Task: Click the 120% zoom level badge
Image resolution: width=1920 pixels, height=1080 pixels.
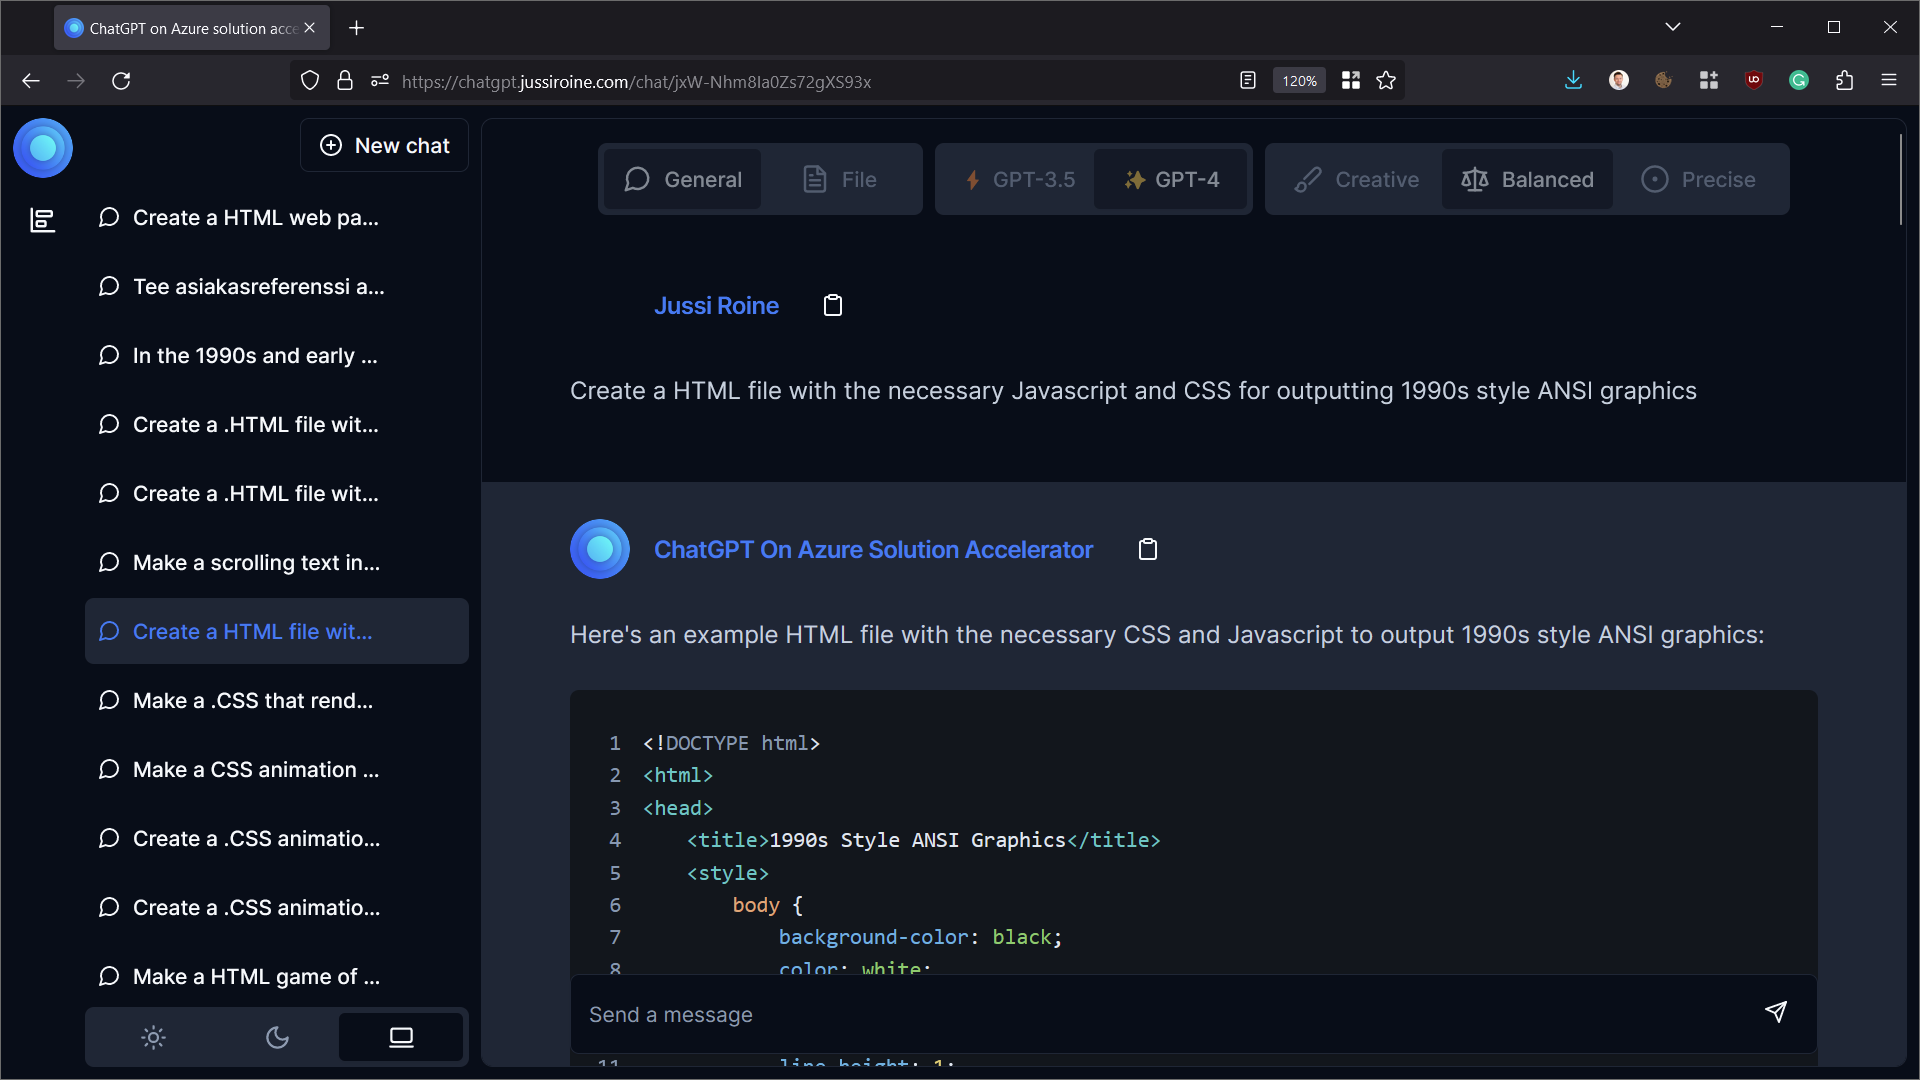Action: [1299, 81]
